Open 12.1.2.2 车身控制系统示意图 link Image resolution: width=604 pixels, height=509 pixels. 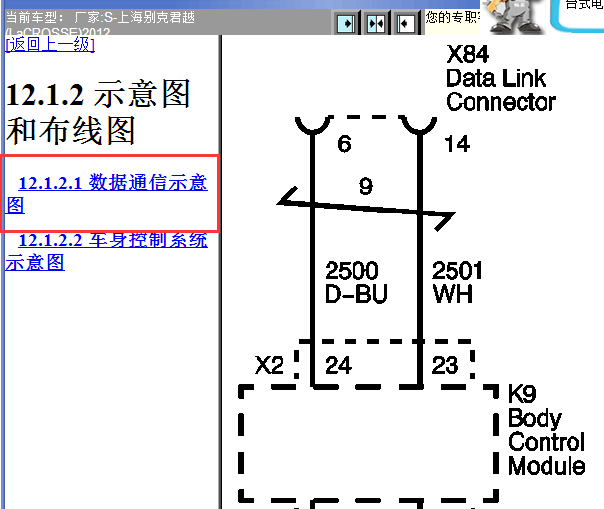click(x=107, y=251)
